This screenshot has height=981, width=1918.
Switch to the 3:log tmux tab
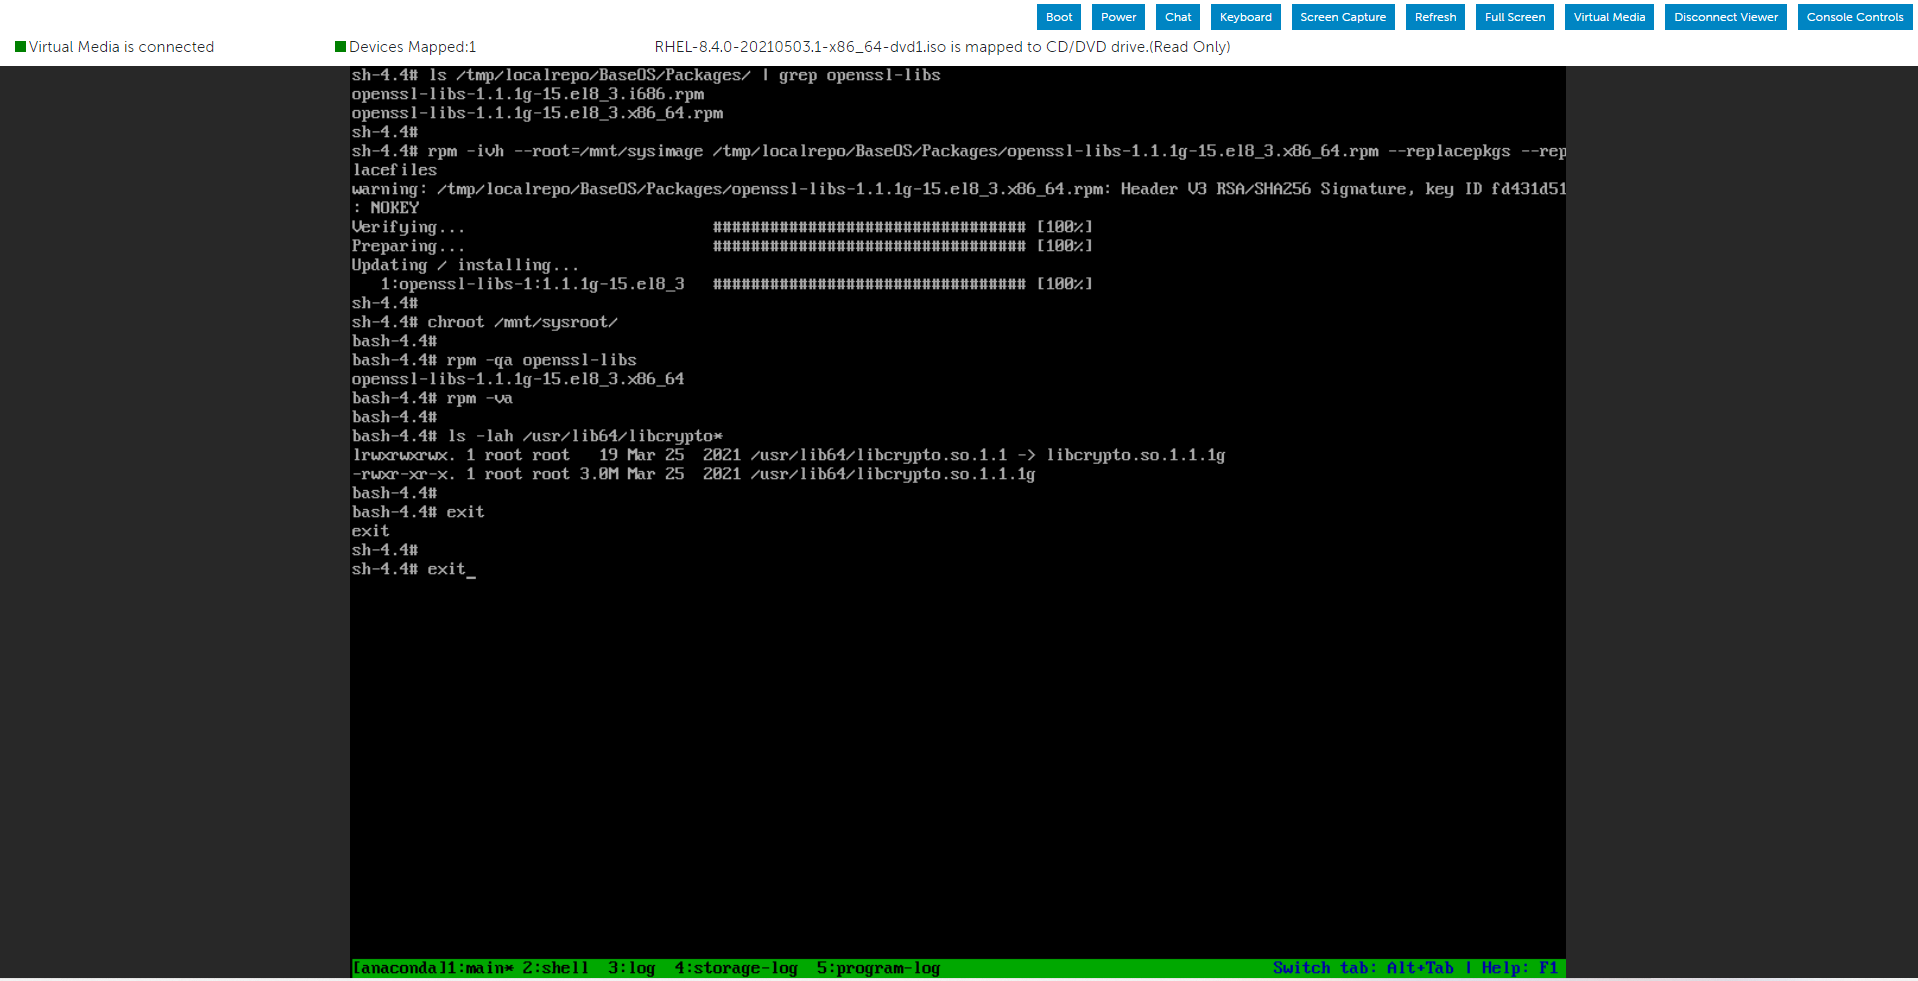click(630, 967)
